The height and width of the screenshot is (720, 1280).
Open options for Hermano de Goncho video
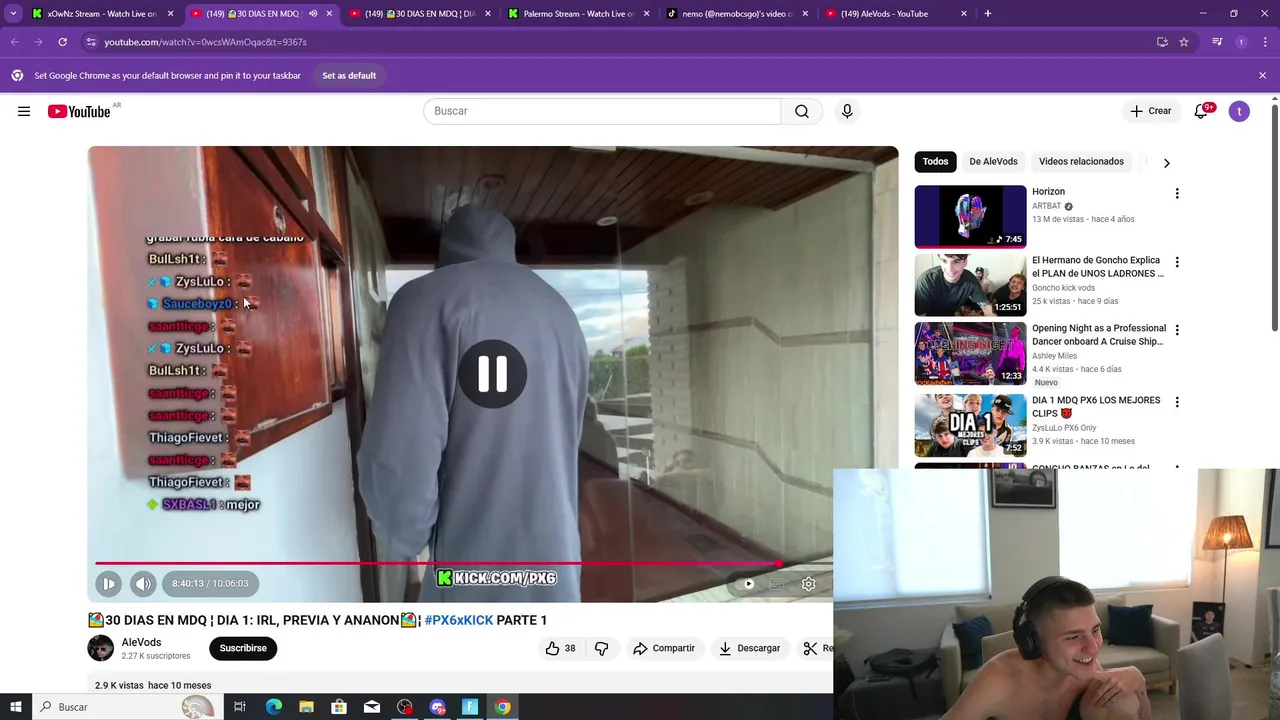click(1177, 263)
